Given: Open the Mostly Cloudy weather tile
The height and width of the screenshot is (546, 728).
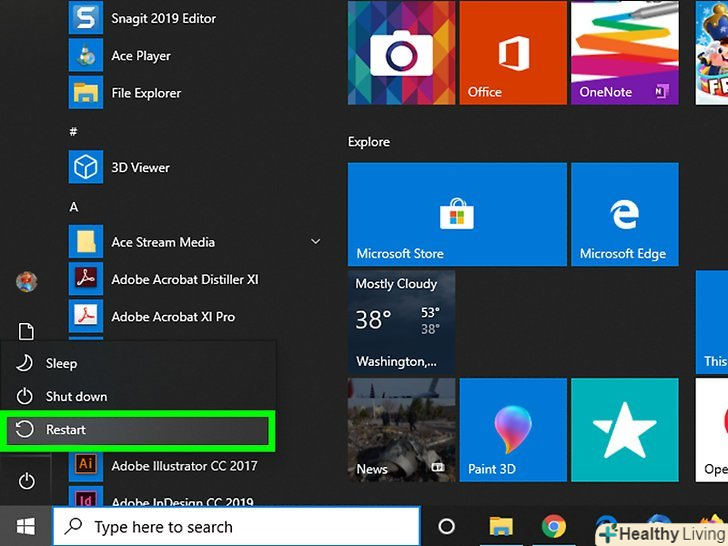Looking at the screenshot, I should (401, 321).
